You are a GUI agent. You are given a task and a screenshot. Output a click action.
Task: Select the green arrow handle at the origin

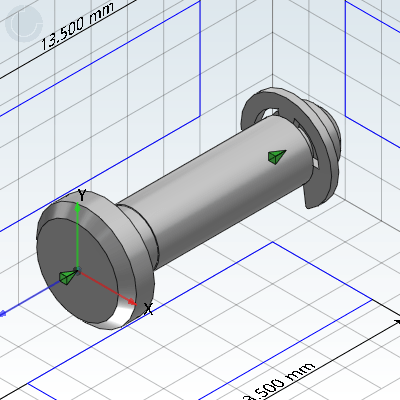[68, 277]
